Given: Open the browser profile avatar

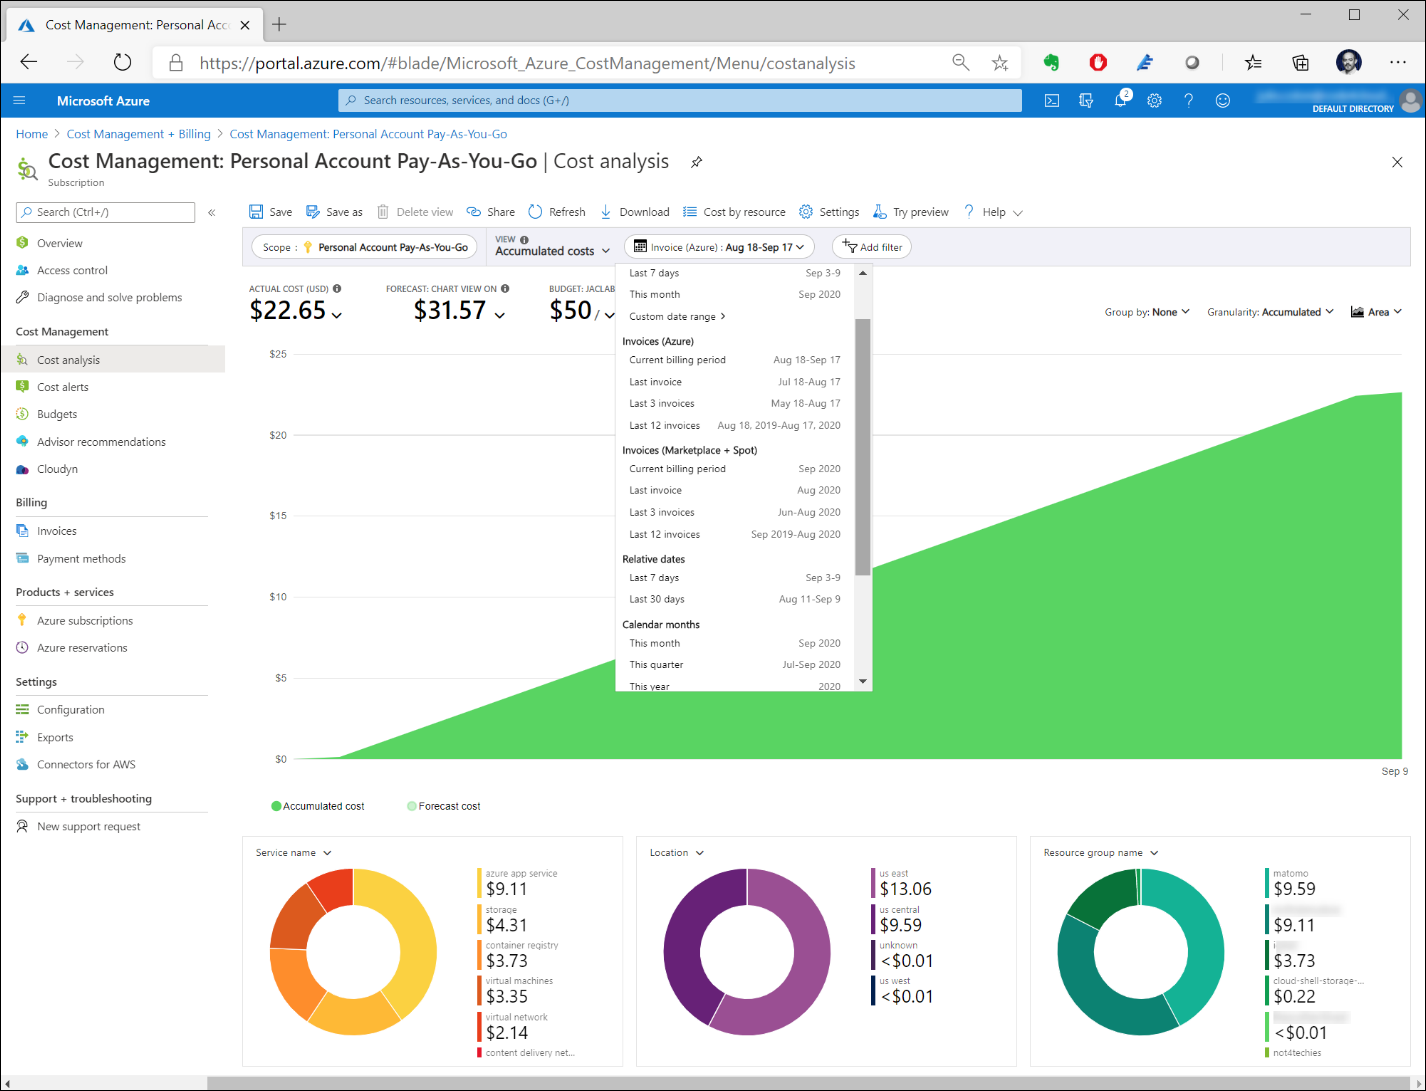Looking at the screenshot, I should click(1349, 62).
